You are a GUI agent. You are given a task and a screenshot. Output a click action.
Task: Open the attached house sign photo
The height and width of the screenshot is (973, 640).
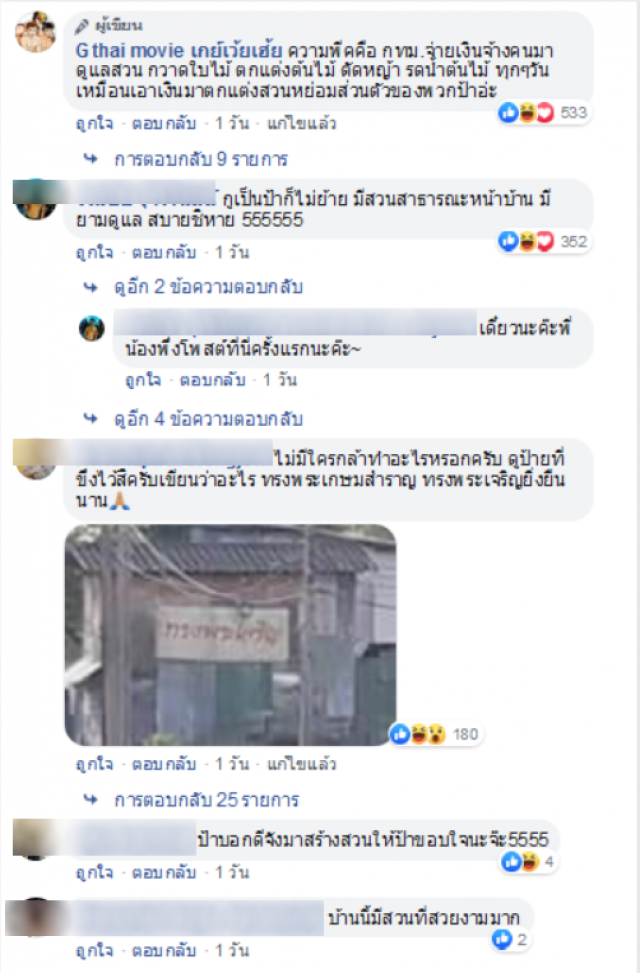pyautogui.click(x=230, y=635)
